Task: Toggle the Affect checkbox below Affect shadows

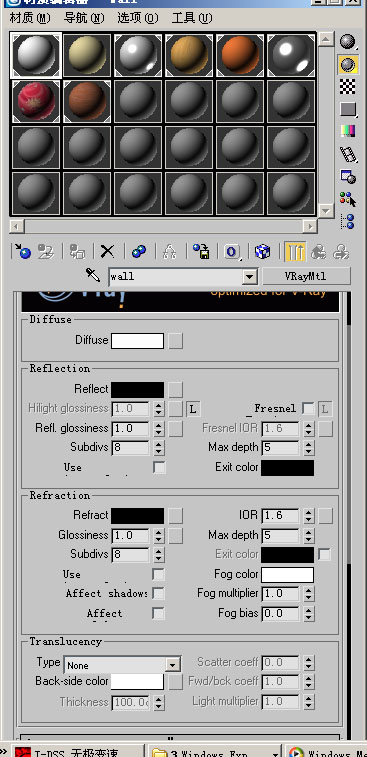Action: click(158, 613)
